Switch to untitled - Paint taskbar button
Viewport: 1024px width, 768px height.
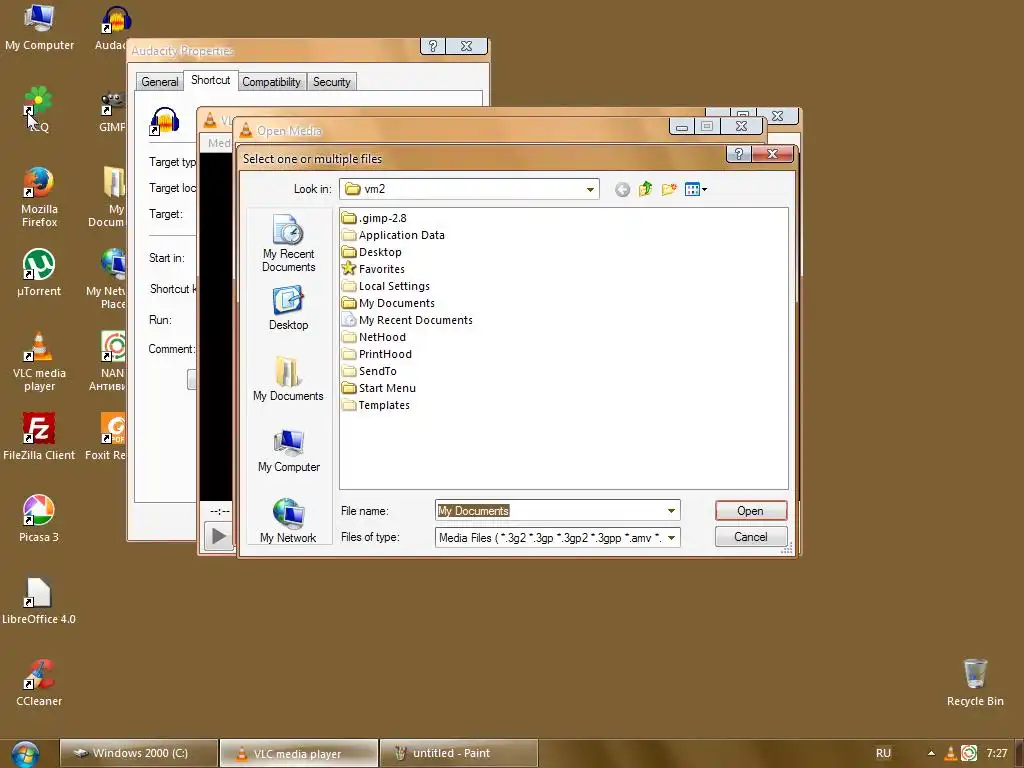pyautogui.click(x=458, y=753)
